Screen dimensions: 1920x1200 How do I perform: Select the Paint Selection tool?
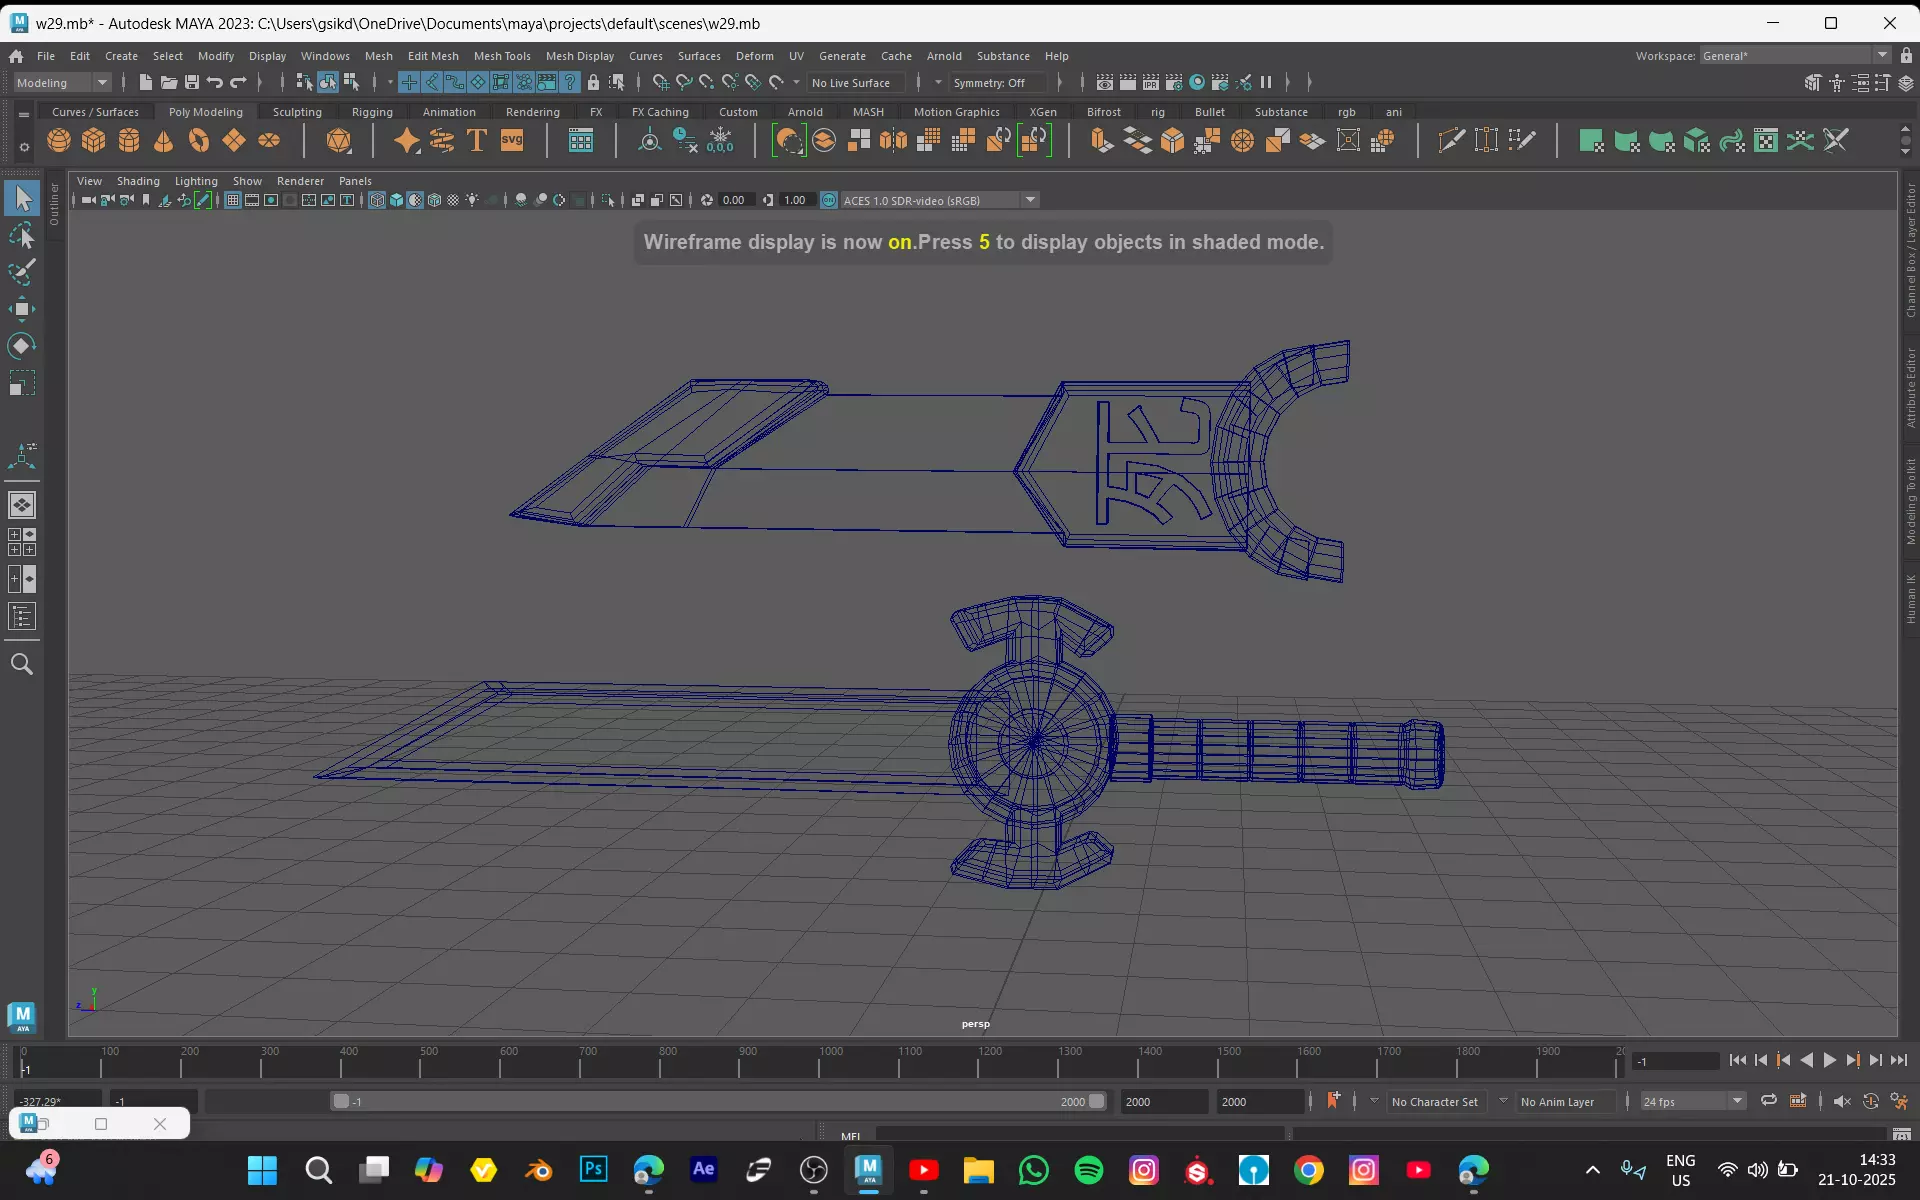tap(22, 271)
